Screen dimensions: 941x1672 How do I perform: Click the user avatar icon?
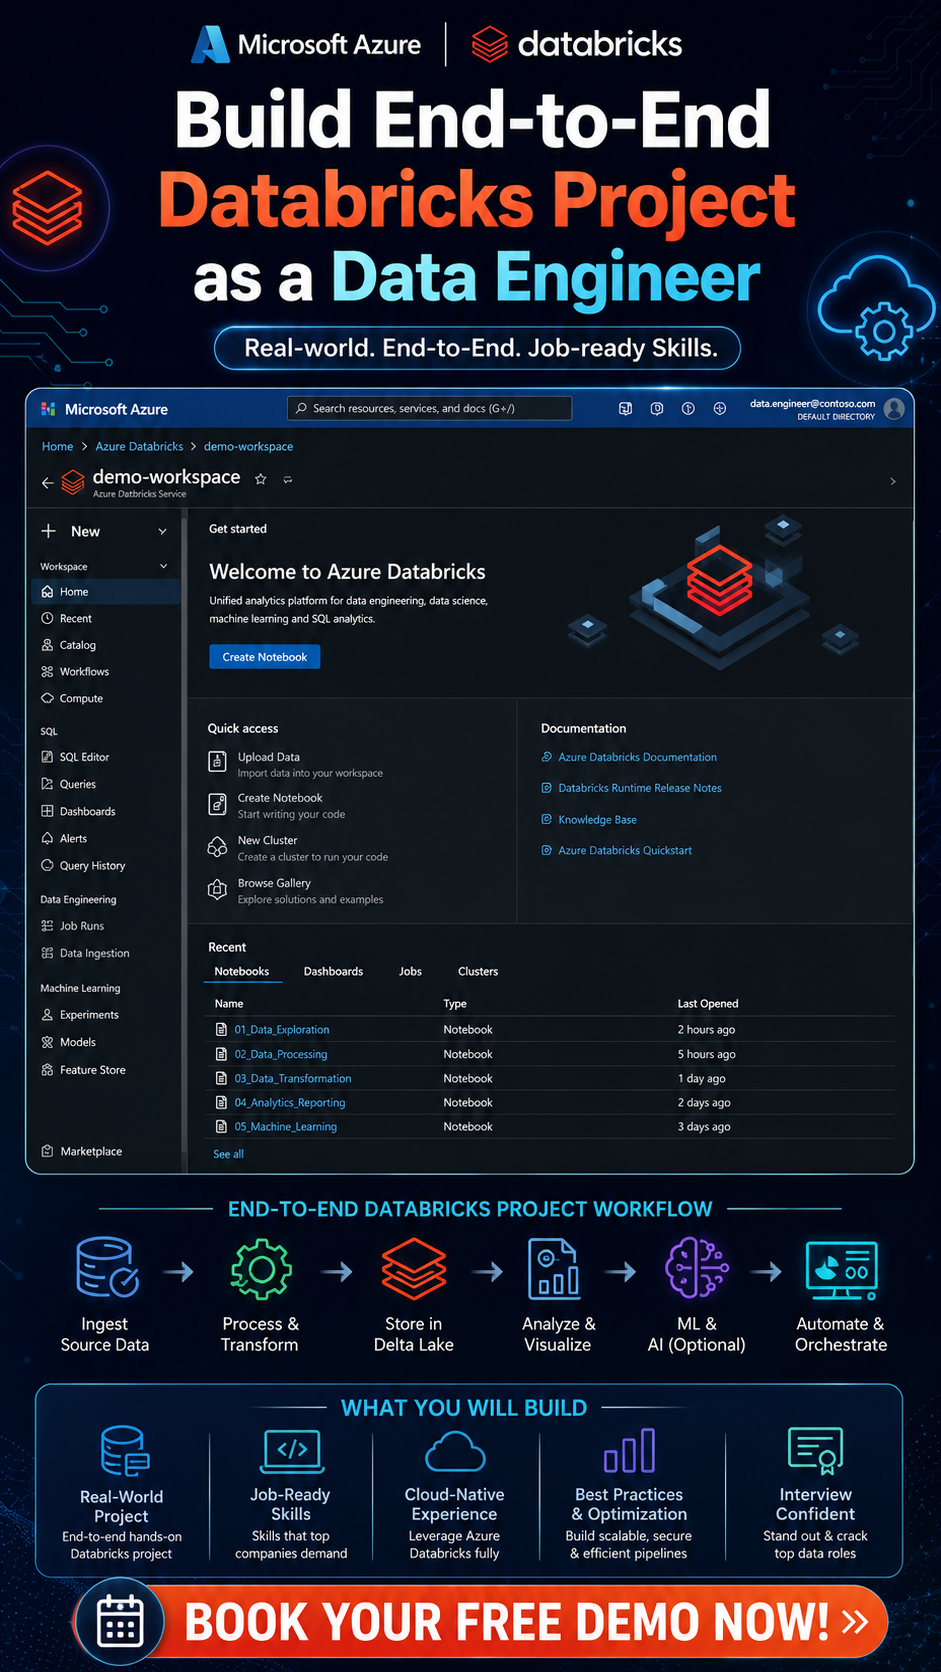[x=895, y=408]
